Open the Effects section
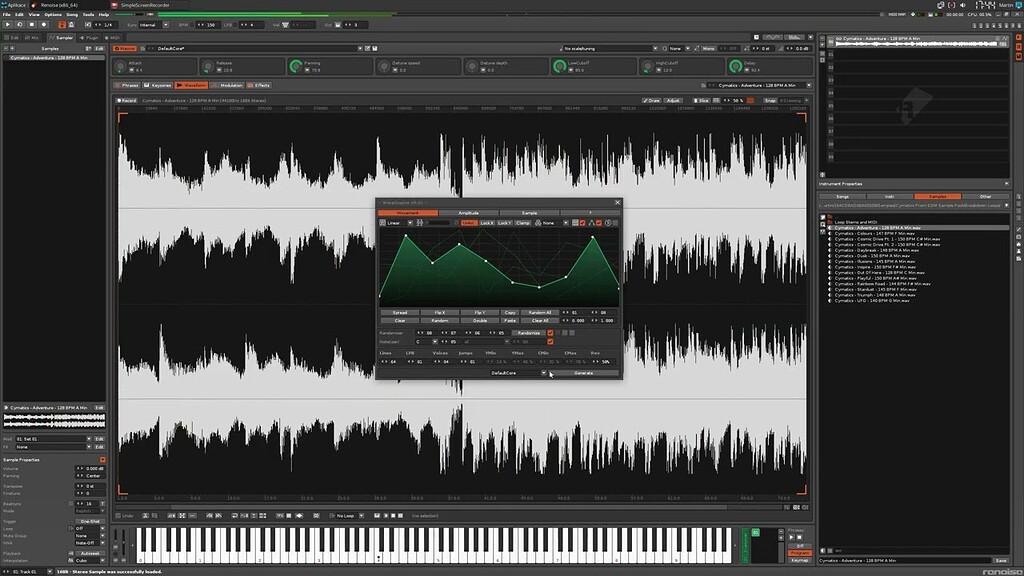The width and height of the screenshot is (1024, 576). pyautogui.click(x=259, y=86)
